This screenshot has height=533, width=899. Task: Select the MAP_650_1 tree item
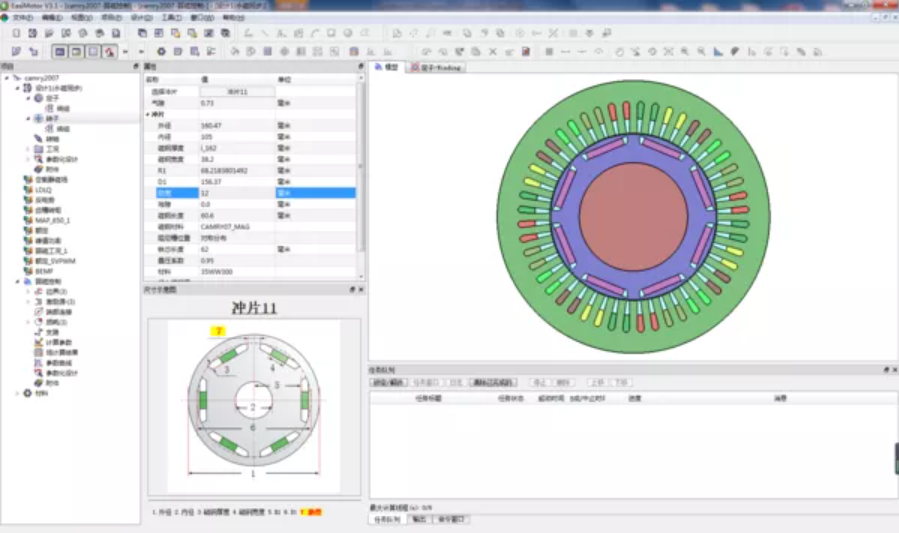[x=52, y=220]
